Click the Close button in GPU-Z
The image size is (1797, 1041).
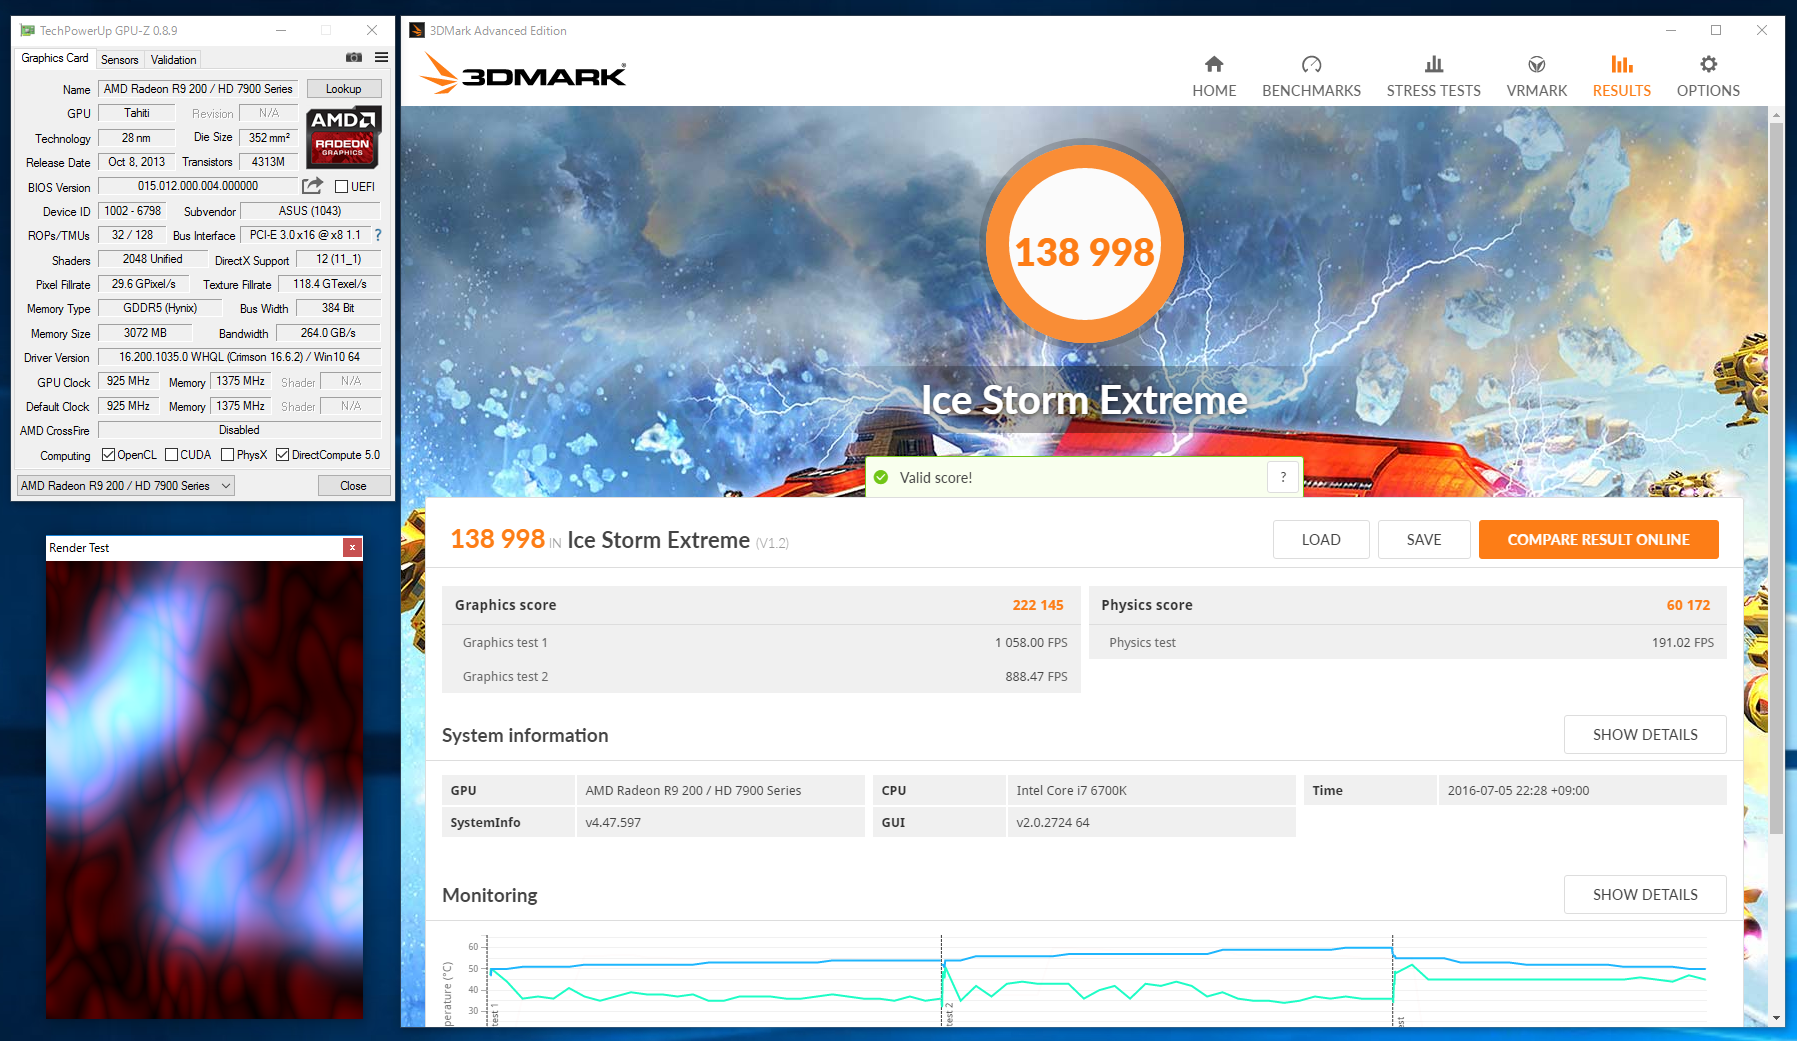pyautogui.click(x=353, y=486)
